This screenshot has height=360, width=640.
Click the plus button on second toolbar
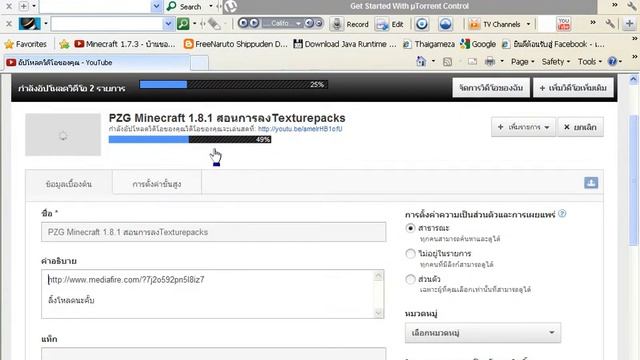tap(629, 24)
